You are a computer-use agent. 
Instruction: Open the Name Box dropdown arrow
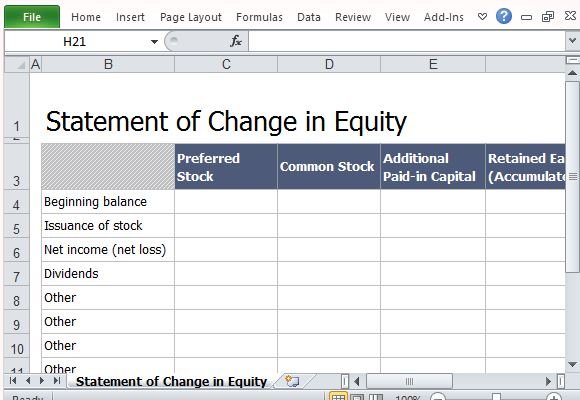[x=154, y=42]
